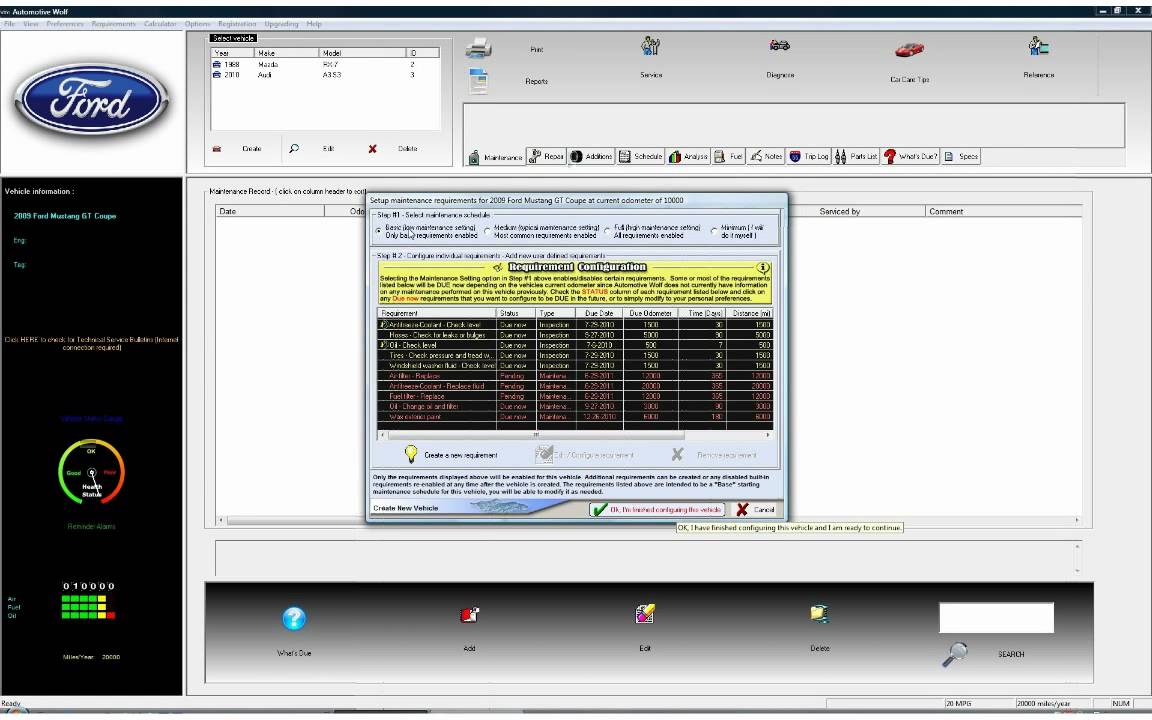Select the Tires Check pressure and tread row
The image size is (1152, 720).
[575, 355]
